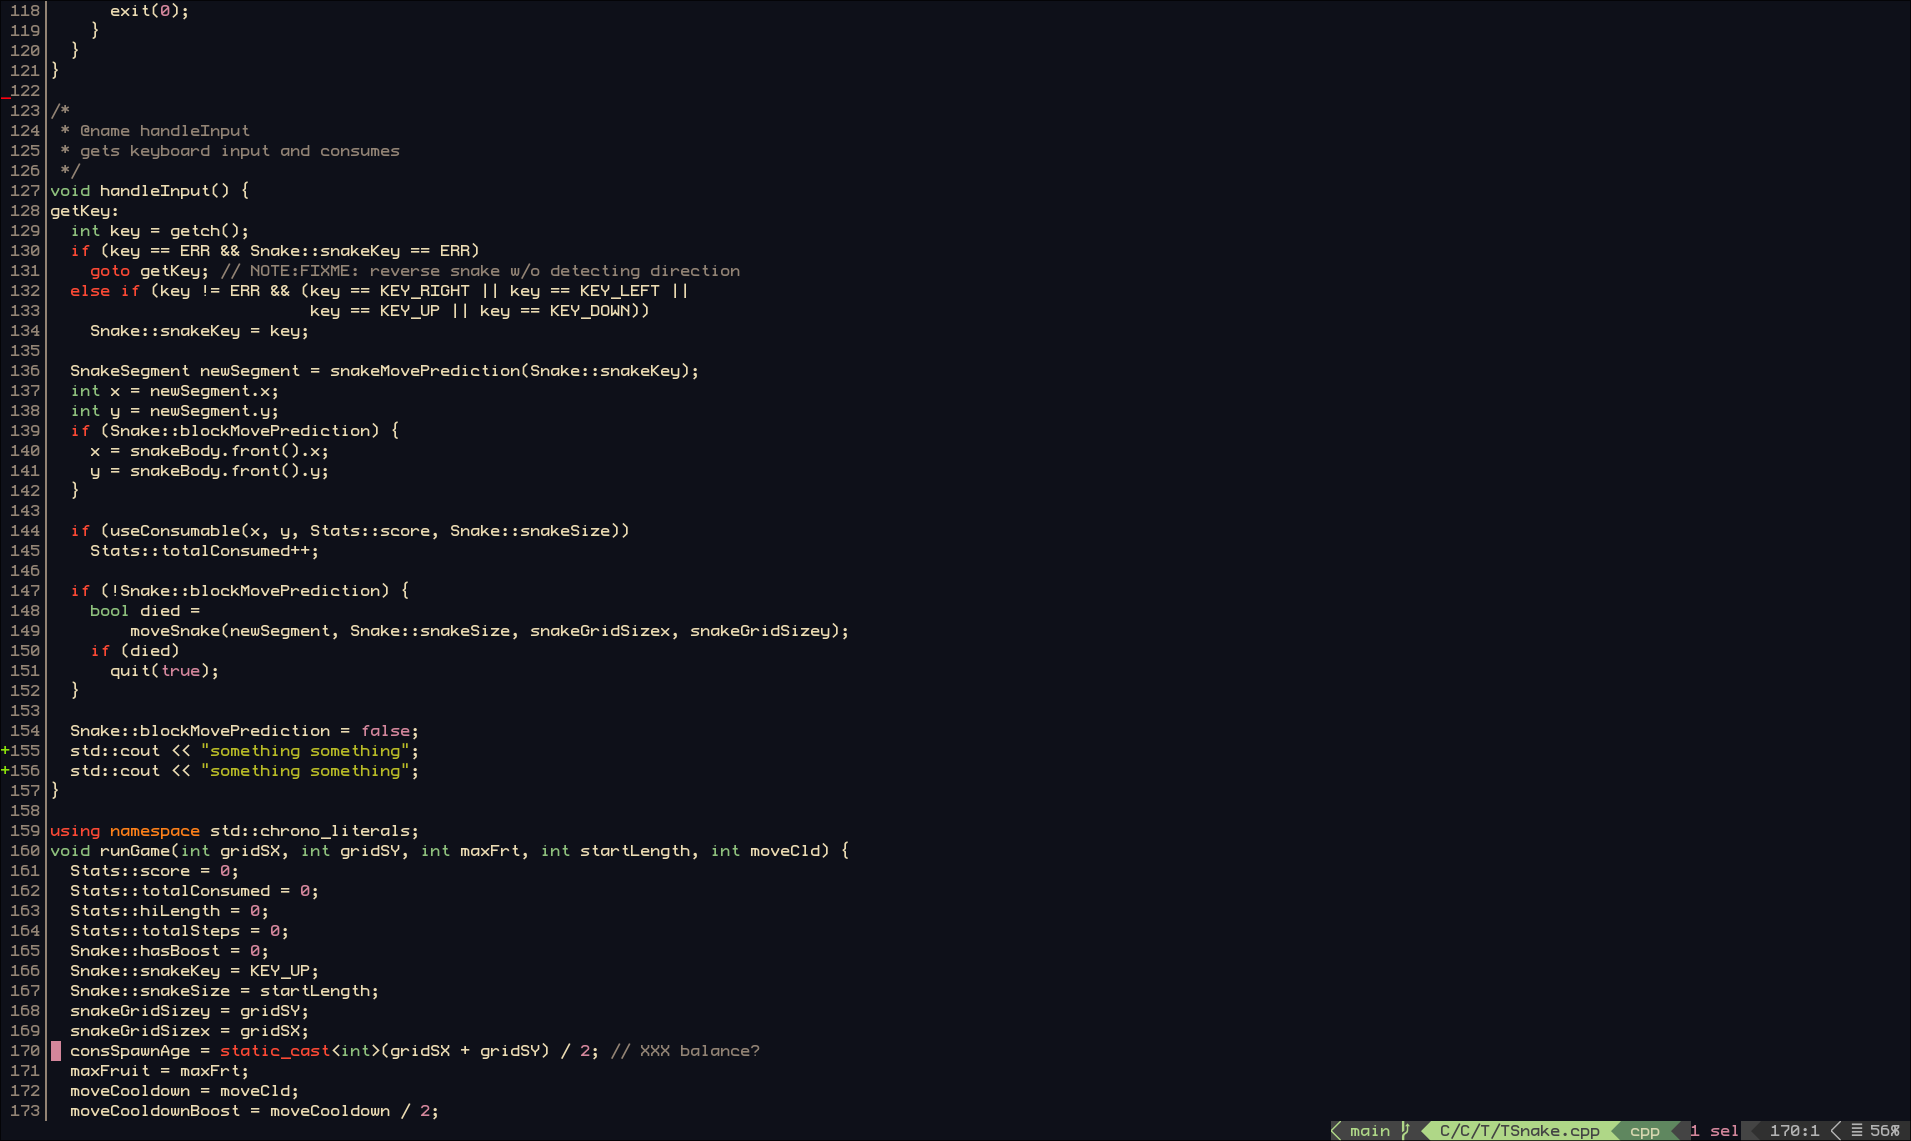The image size is (1911, 1141).
Task: Click 'bool died' declaration on line 148
Action: pos(134,610)
